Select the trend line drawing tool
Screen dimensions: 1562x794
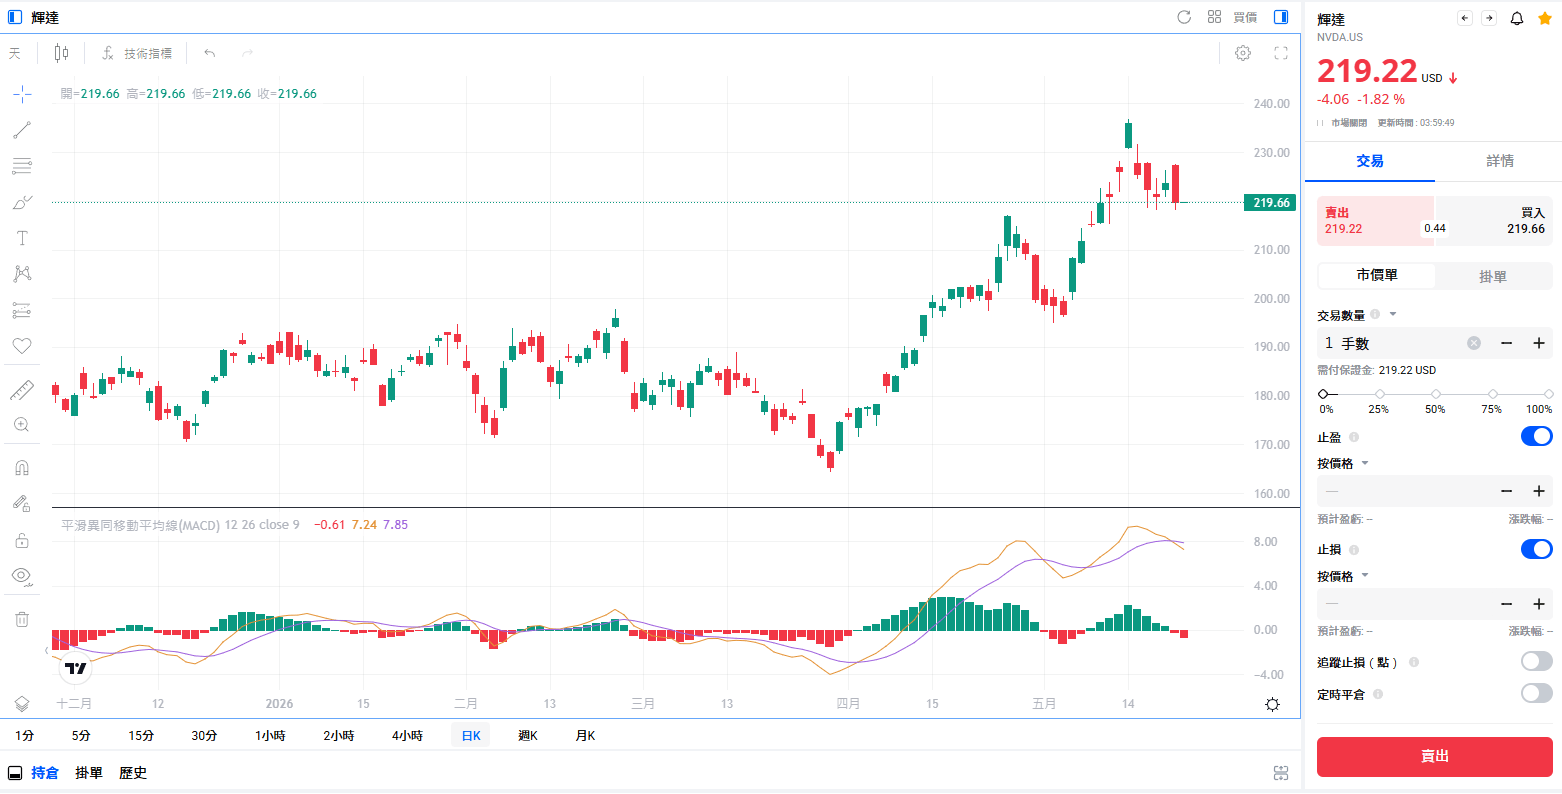point(22,130)
